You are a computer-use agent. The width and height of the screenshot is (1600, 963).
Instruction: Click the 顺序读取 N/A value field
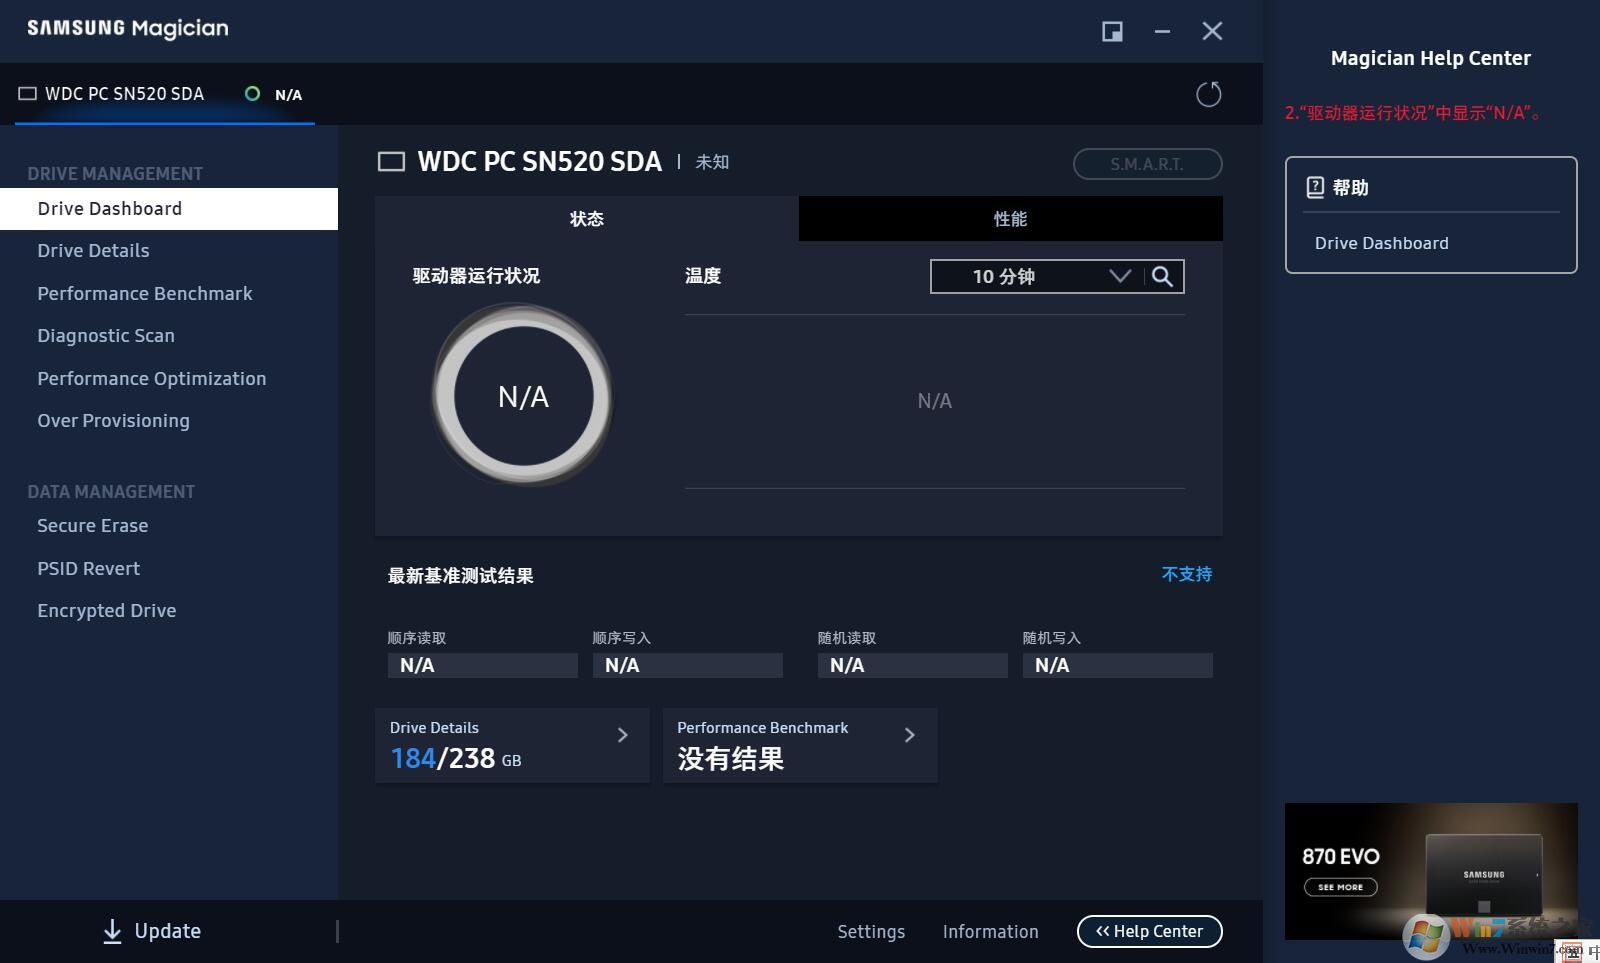click(483, 666)
